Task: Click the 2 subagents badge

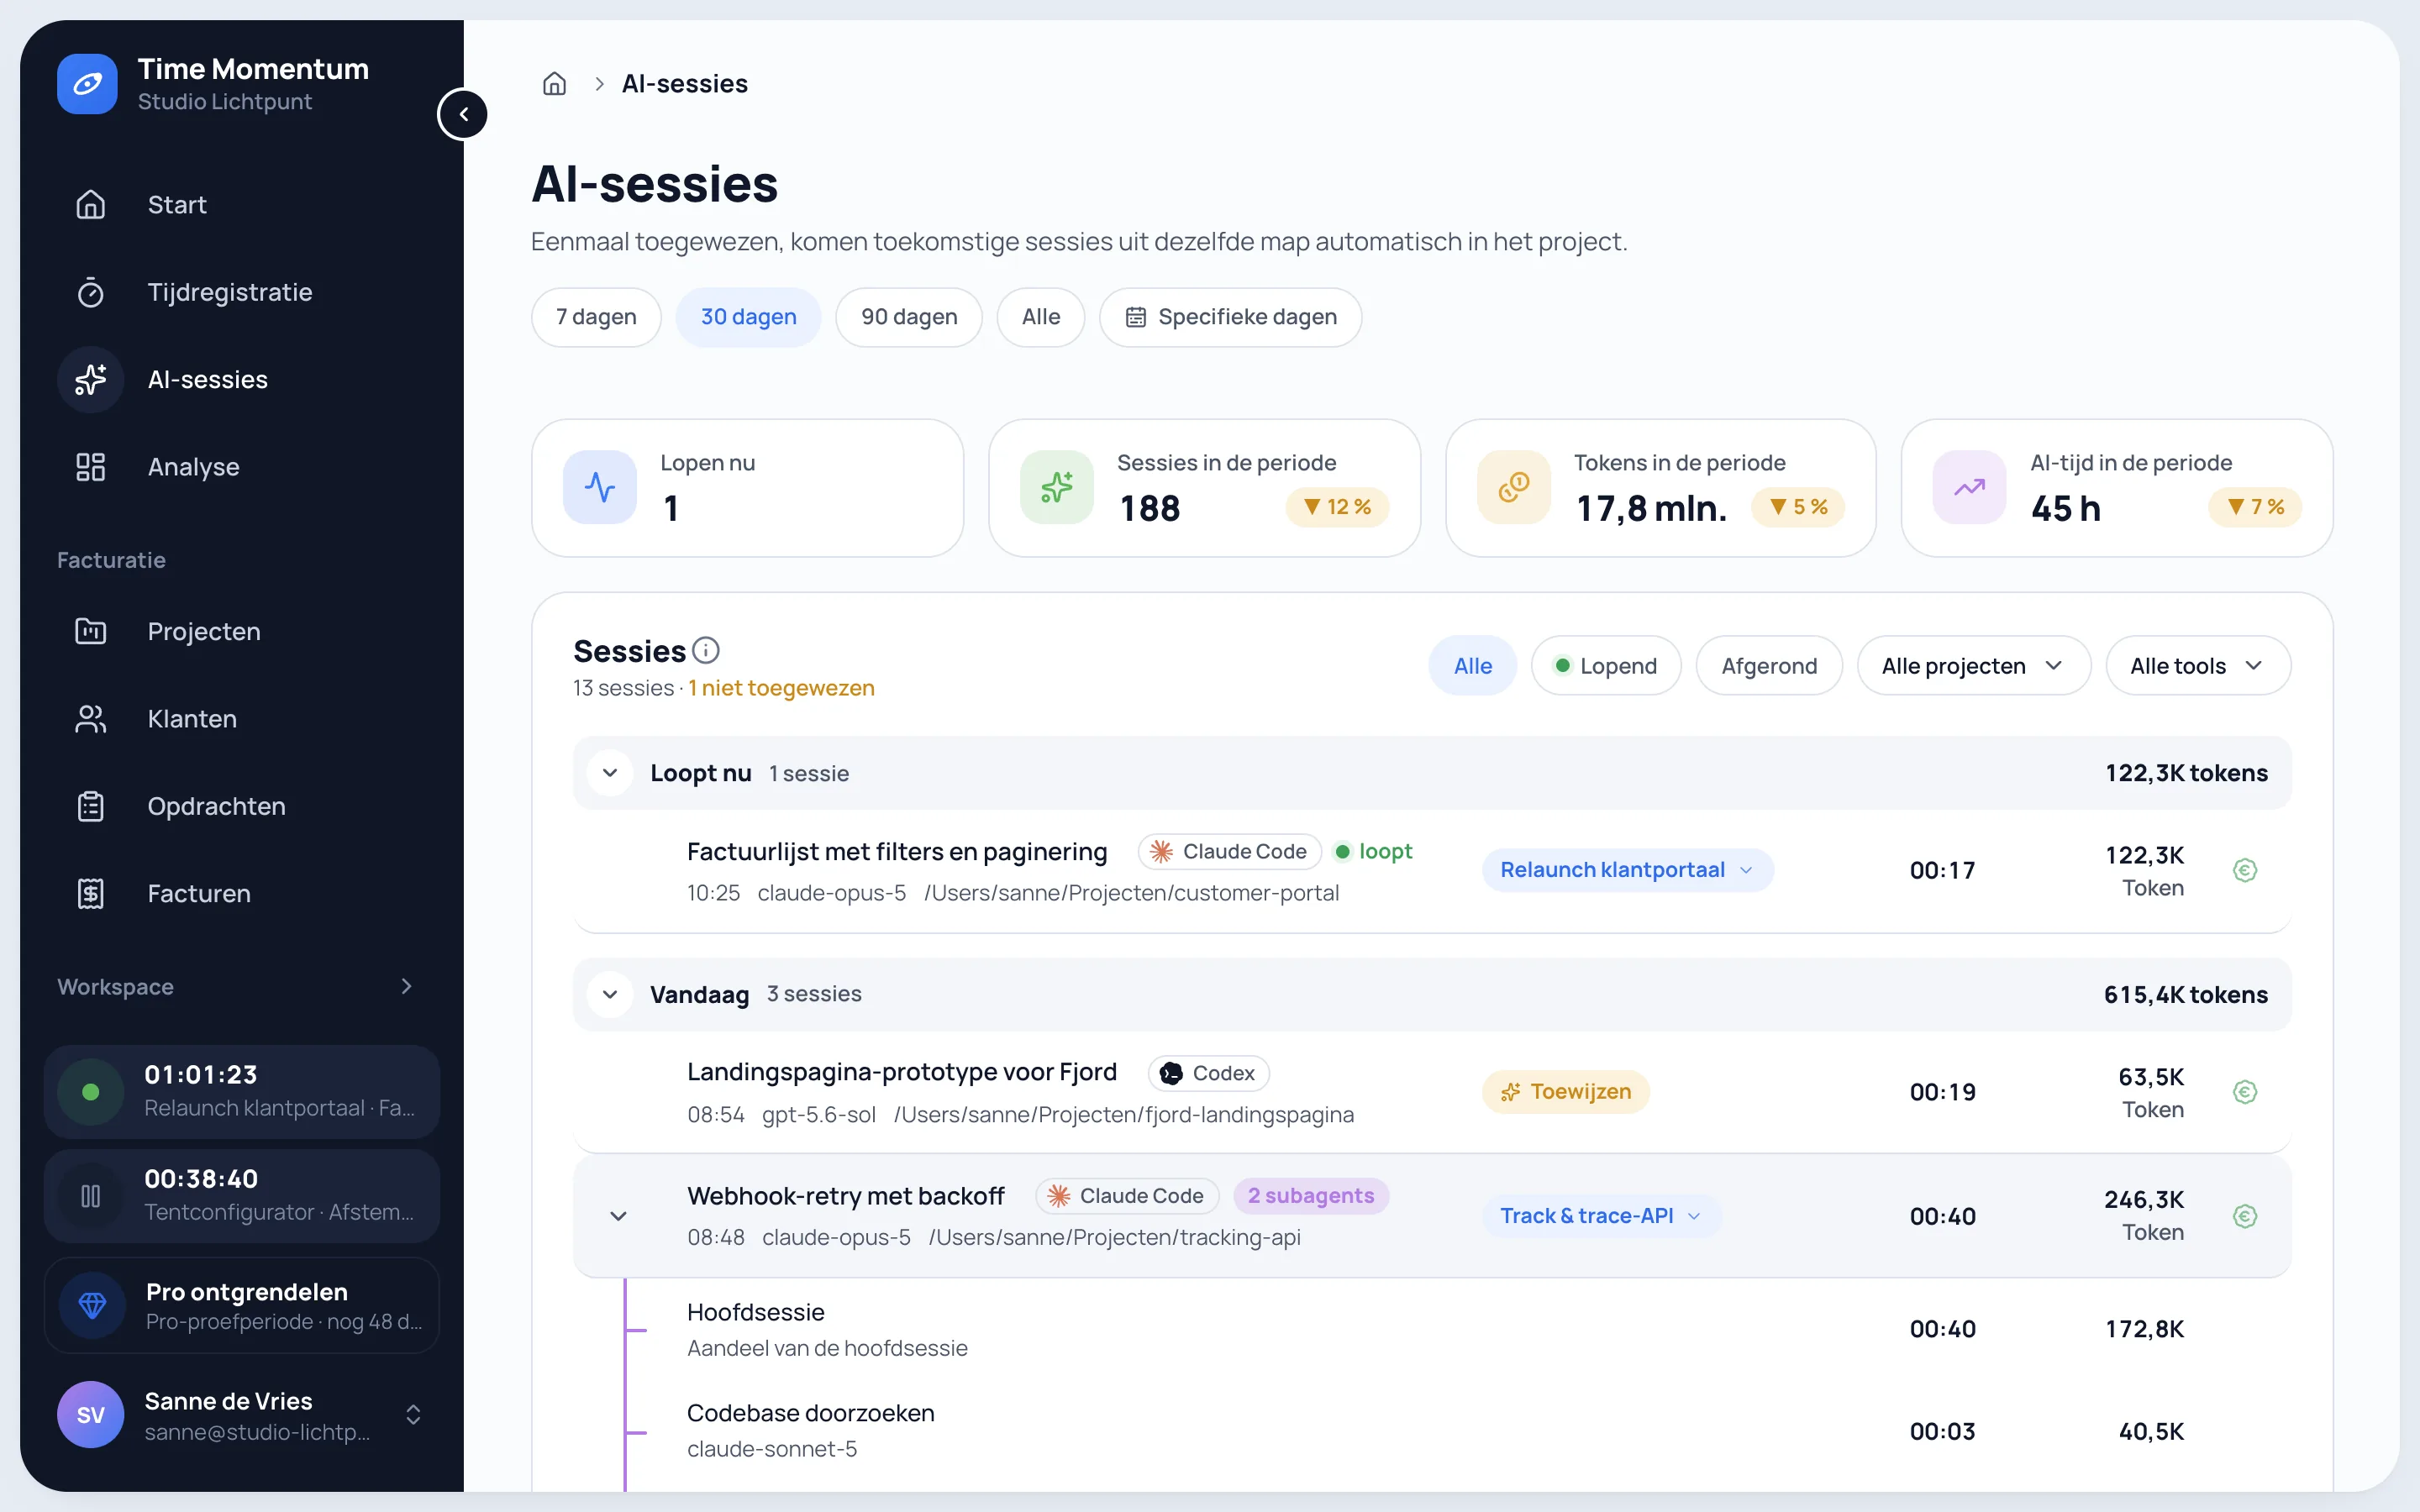Action: [x=1311, y=1196]
